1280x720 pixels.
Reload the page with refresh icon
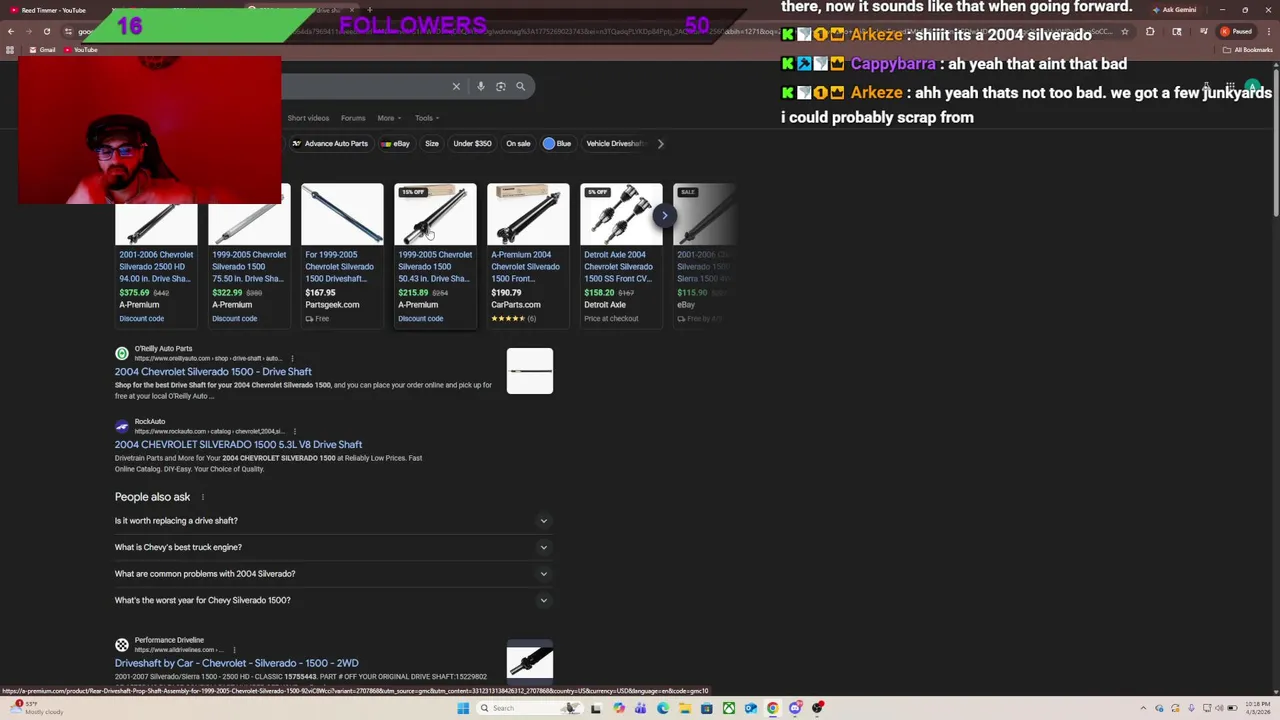pos(46,31)
